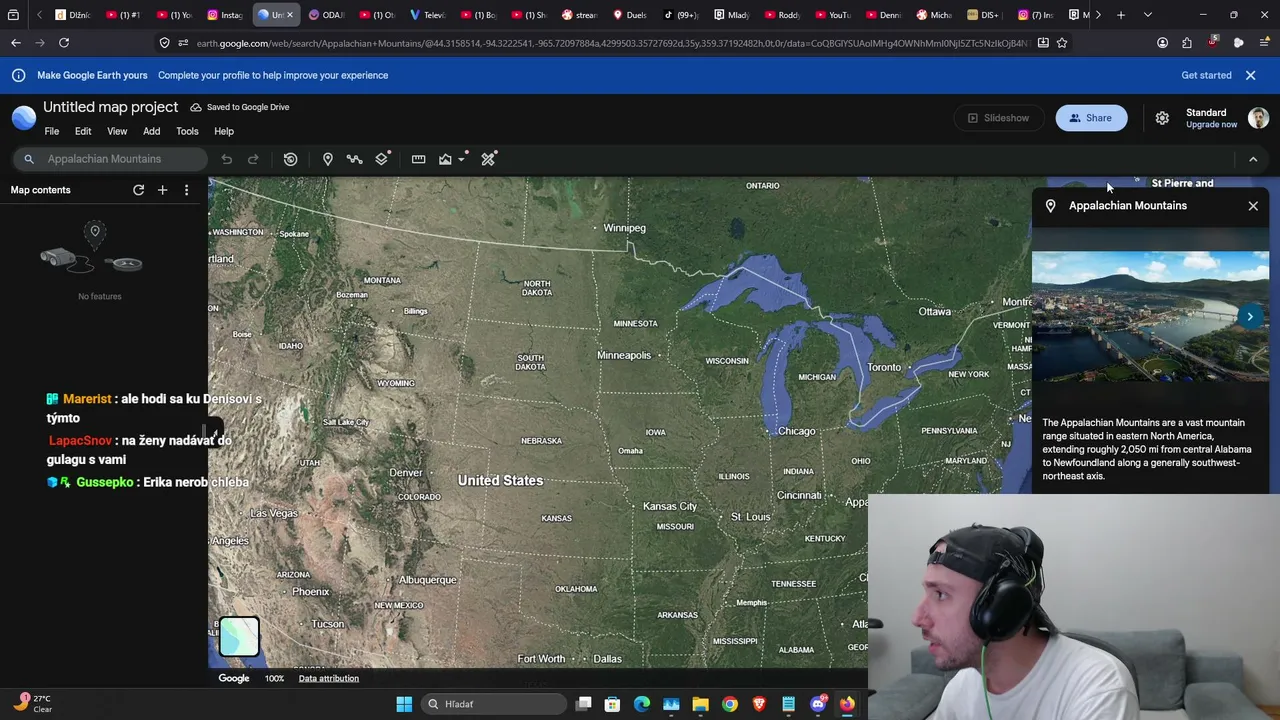Open the settings gear
The image size is (1280, 720).
click(1162, 118)
